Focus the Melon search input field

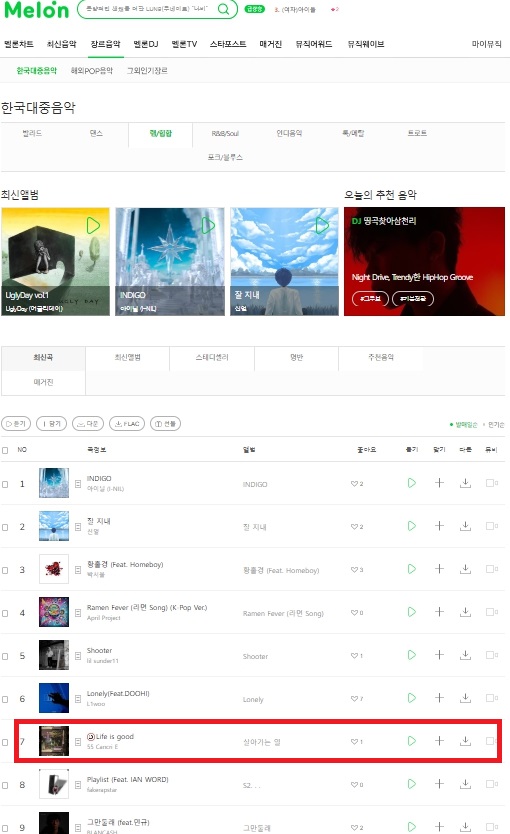(x=148, y=9)
